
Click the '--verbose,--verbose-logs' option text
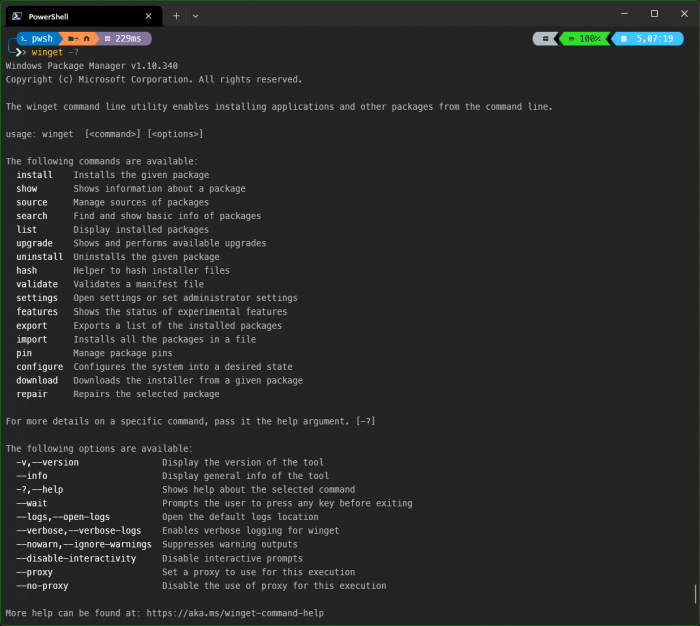point(79,531)
